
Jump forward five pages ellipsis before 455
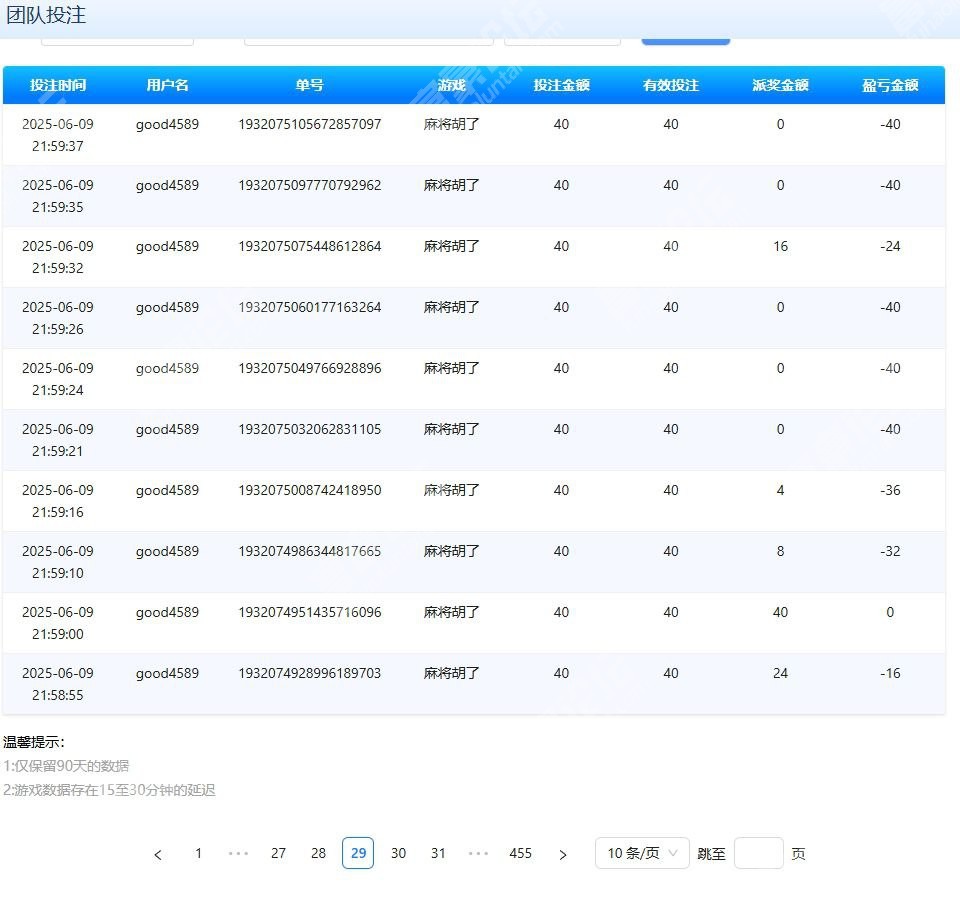point(478,853)
